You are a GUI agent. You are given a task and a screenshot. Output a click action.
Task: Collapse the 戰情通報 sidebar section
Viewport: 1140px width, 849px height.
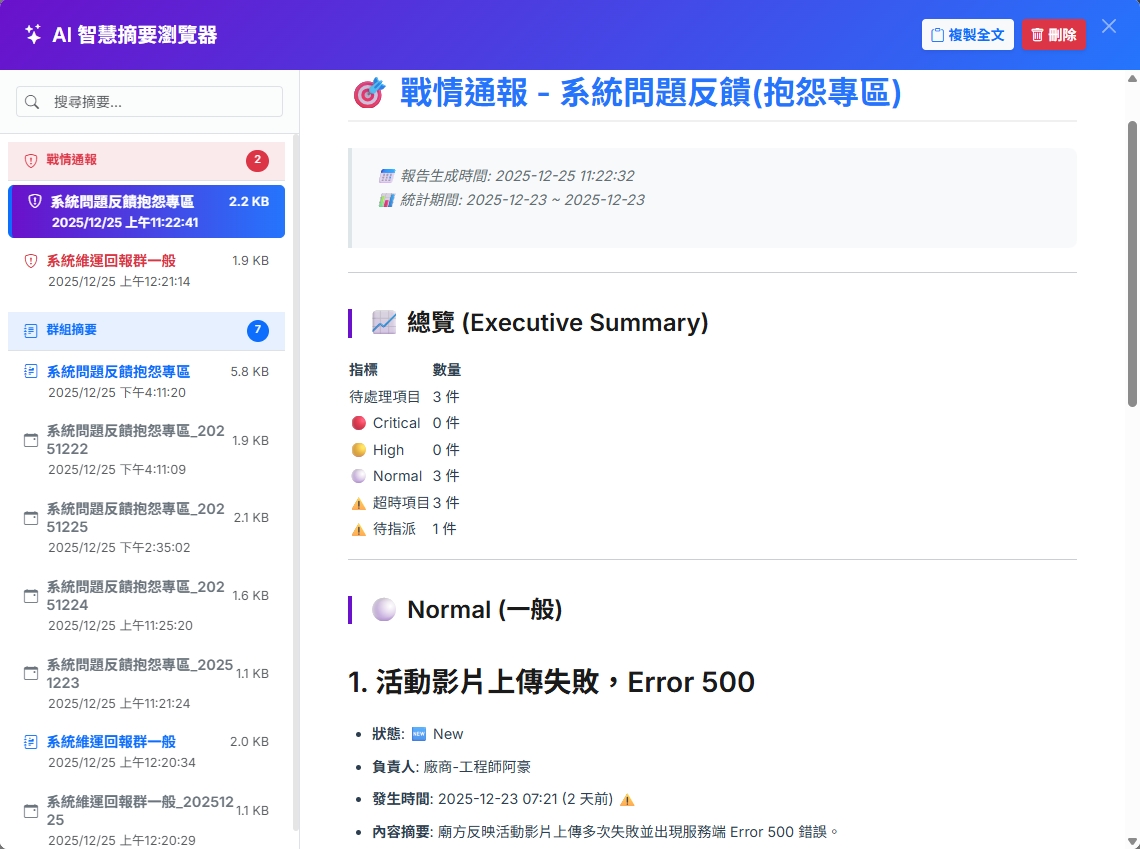(146, 159)
